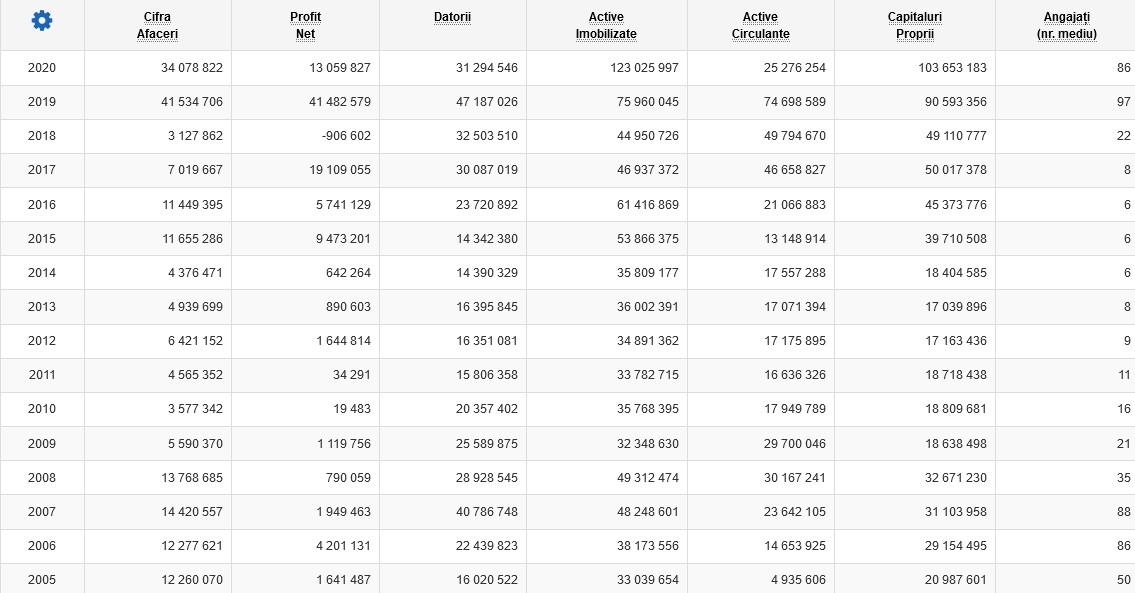The image size is (1135, 593).
Task: Click the Capitaluri Proprii column header
Action: click(915, 25)
